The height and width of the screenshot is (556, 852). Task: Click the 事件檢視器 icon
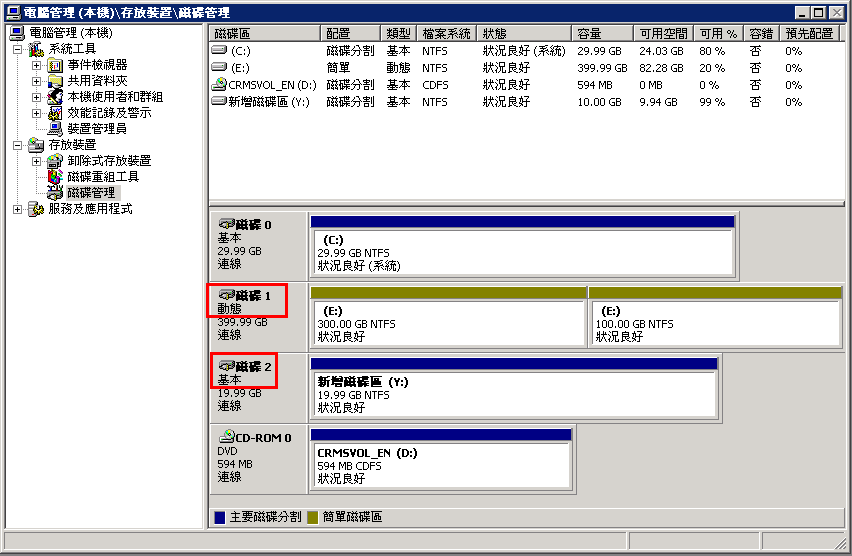tap(55, 66)
